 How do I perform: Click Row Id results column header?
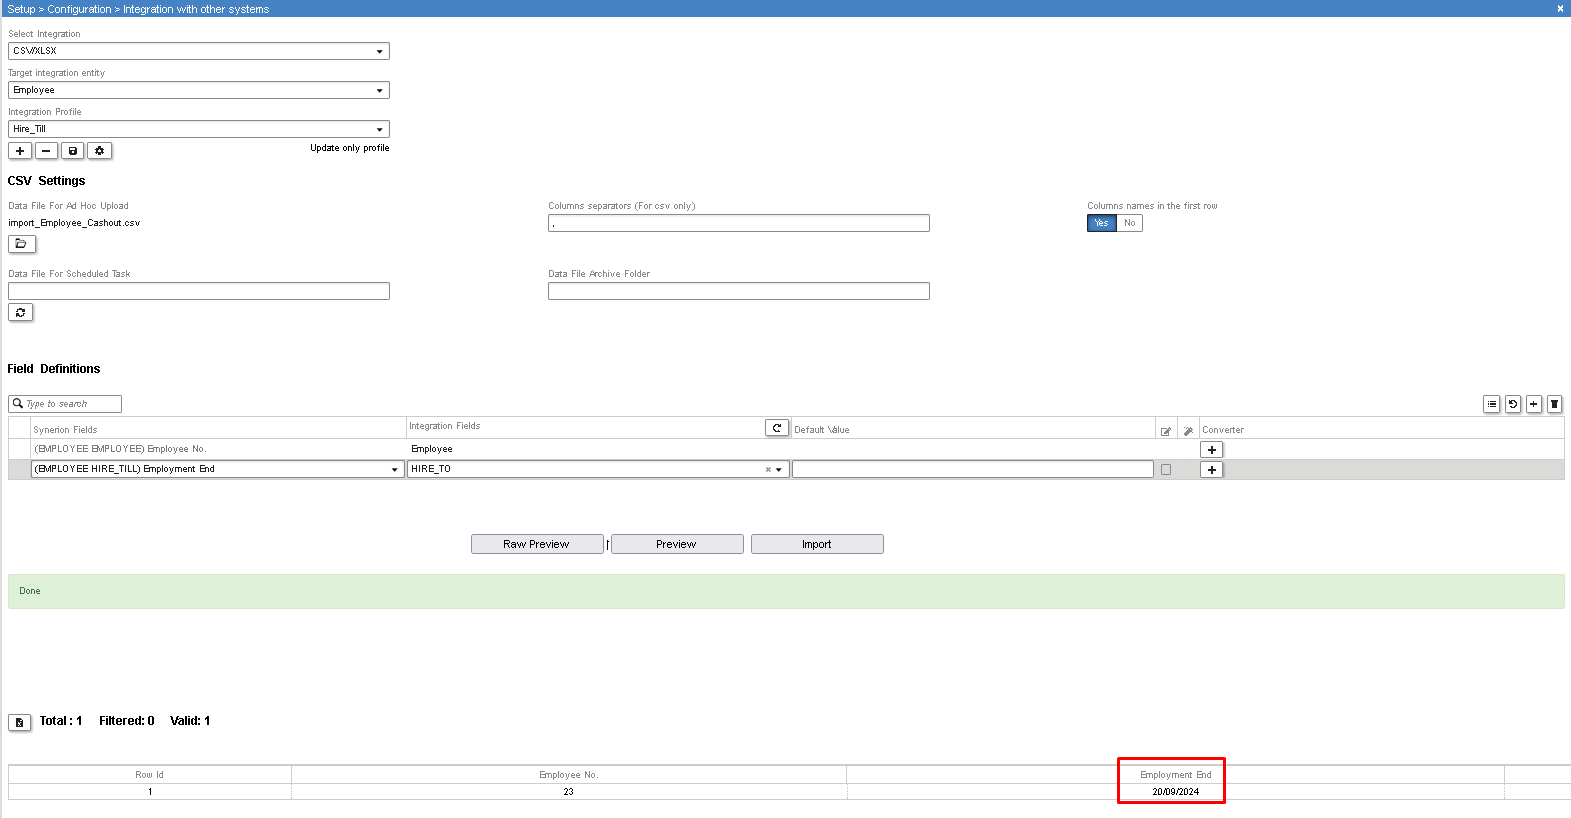150,775
